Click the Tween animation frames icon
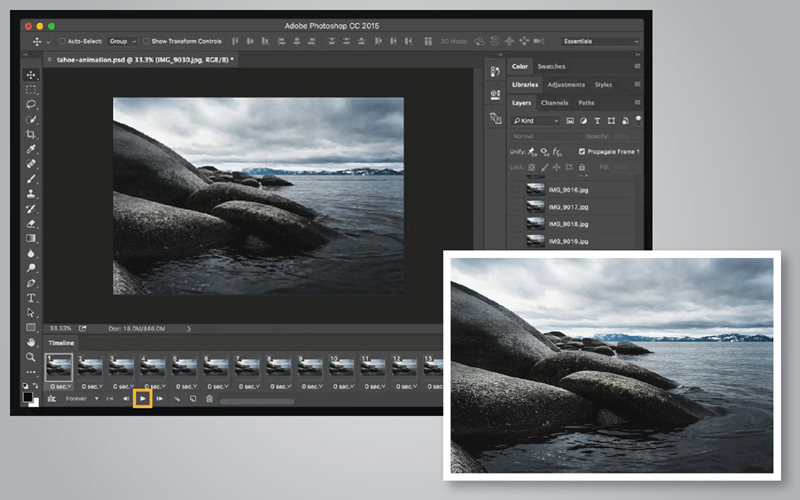 [177, 398]
